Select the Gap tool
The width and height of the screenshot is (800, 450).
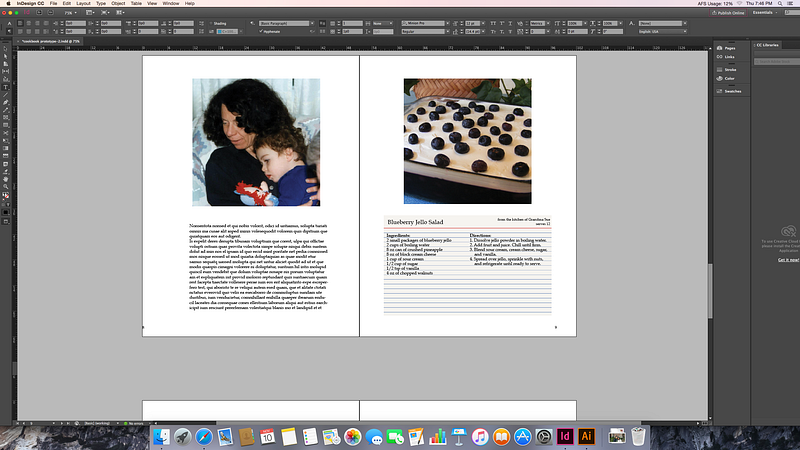(6, 72)
